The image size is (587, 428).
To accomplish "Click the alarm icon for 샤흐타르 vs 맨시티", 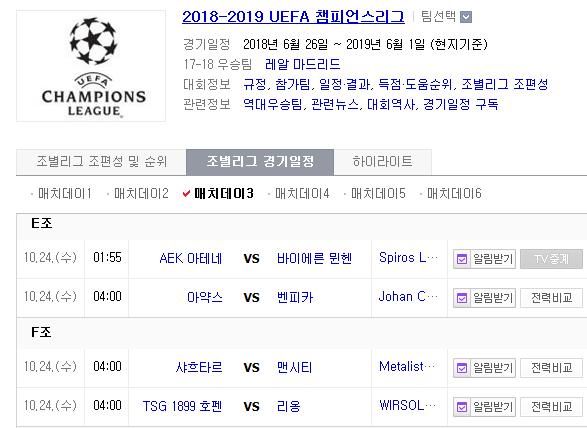I will [462, 368].
